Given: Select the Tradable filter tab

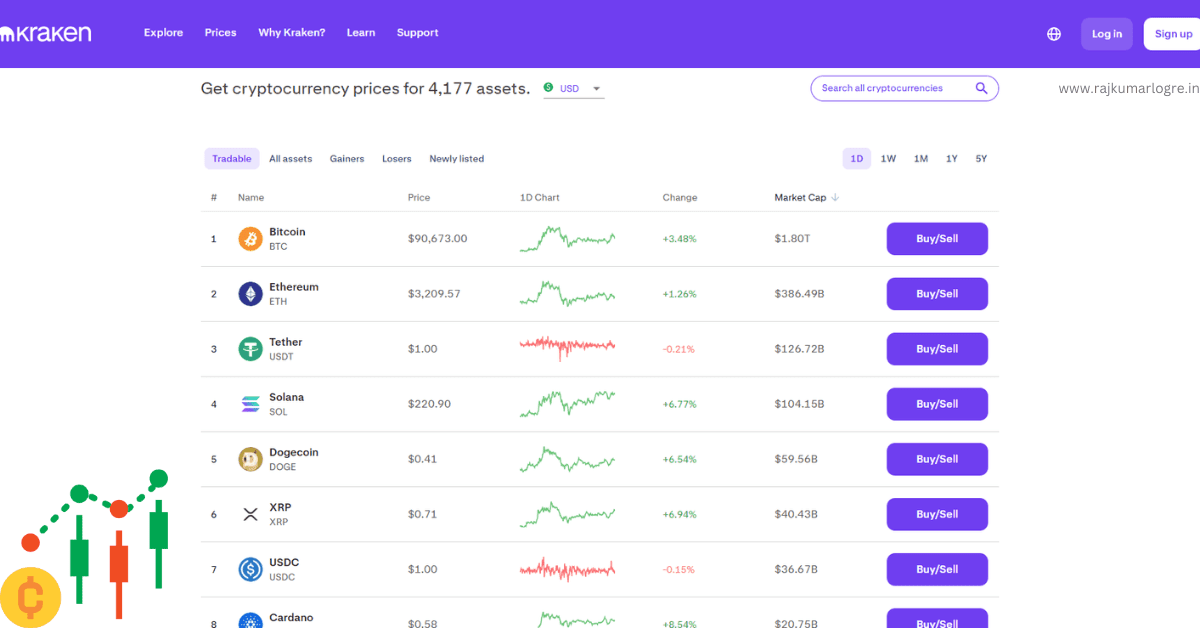Looking at the screenshot, I should [x=232, y=159].
